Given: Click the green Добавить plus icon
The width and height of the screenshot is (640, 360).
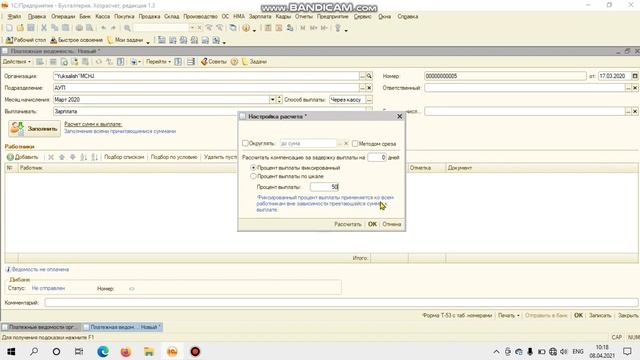Looking at the screenshot, I should coord(10,157).
